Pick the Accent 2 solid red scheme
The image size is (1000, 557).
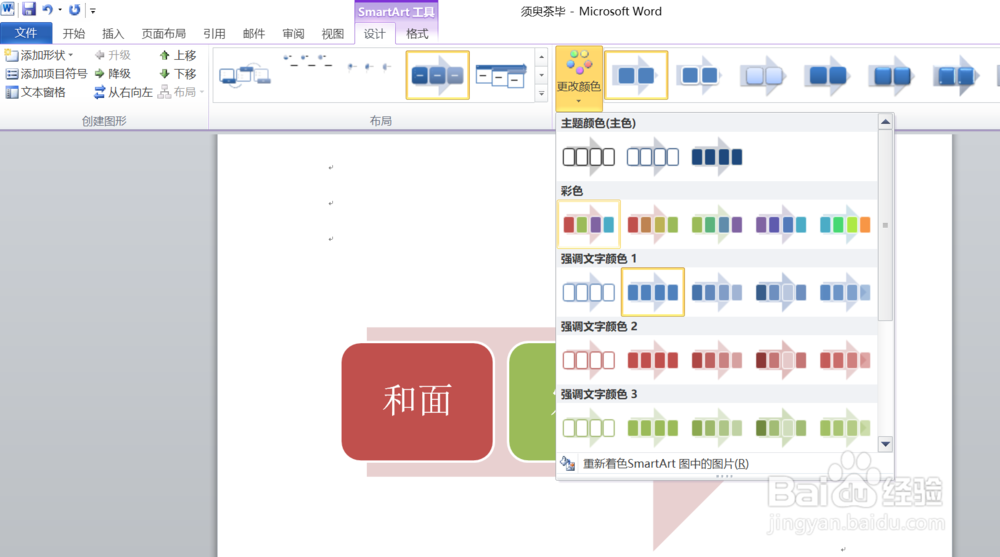point(652,360)
